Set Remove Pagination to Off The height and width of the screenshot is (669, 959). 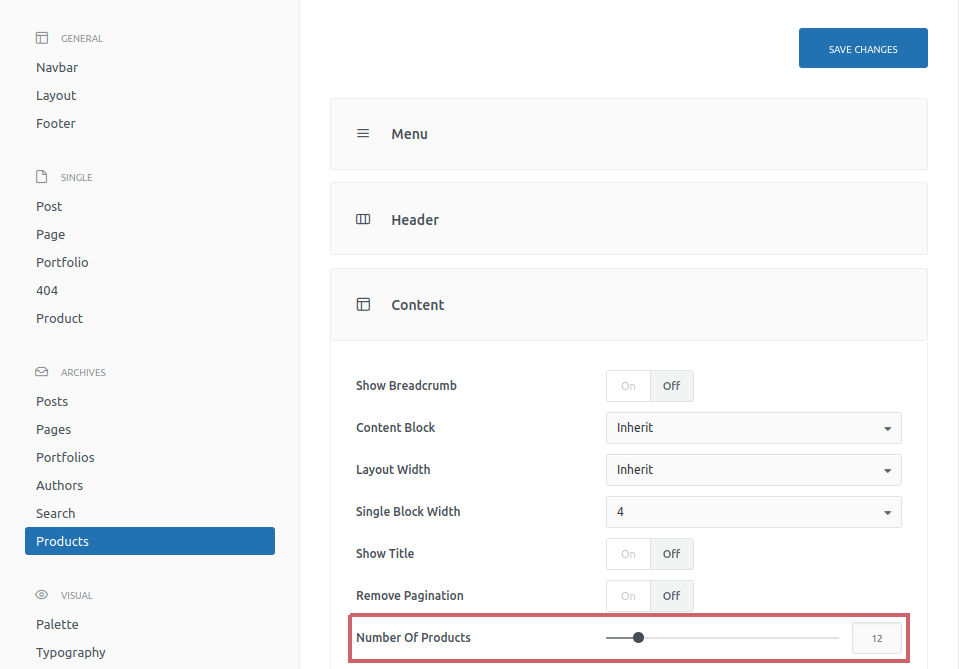672,596
